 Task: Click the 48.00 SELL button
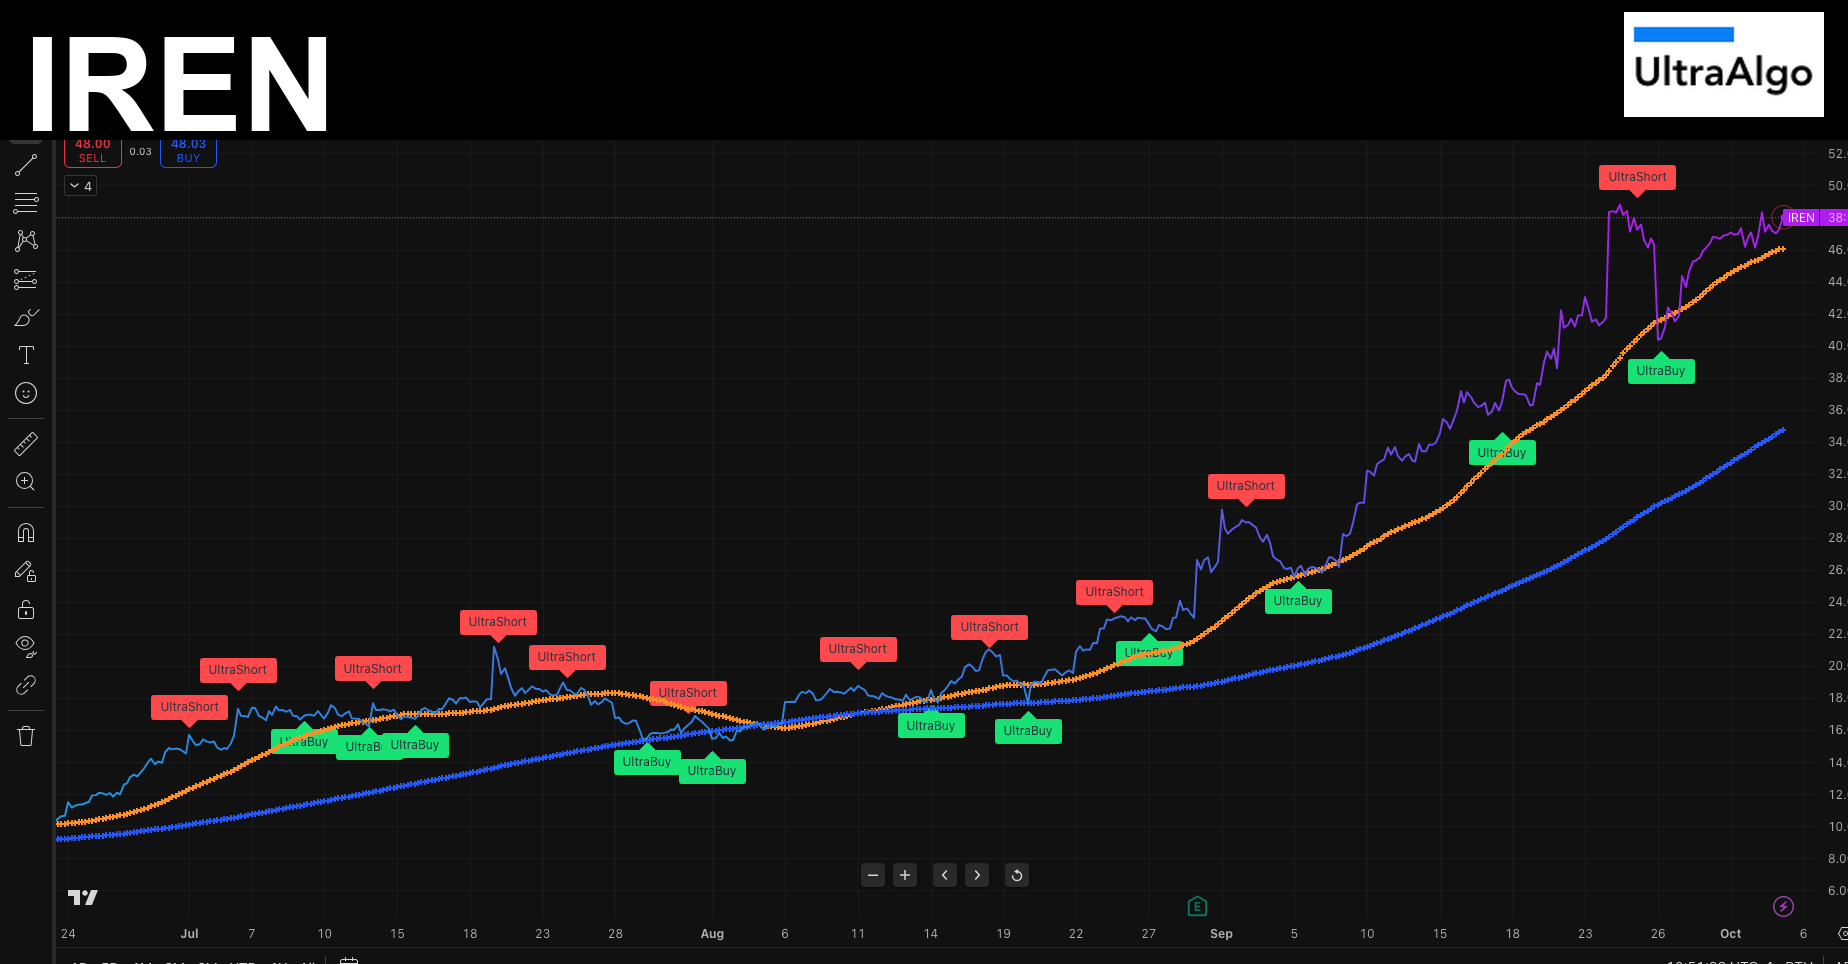(x=93, y=152)
